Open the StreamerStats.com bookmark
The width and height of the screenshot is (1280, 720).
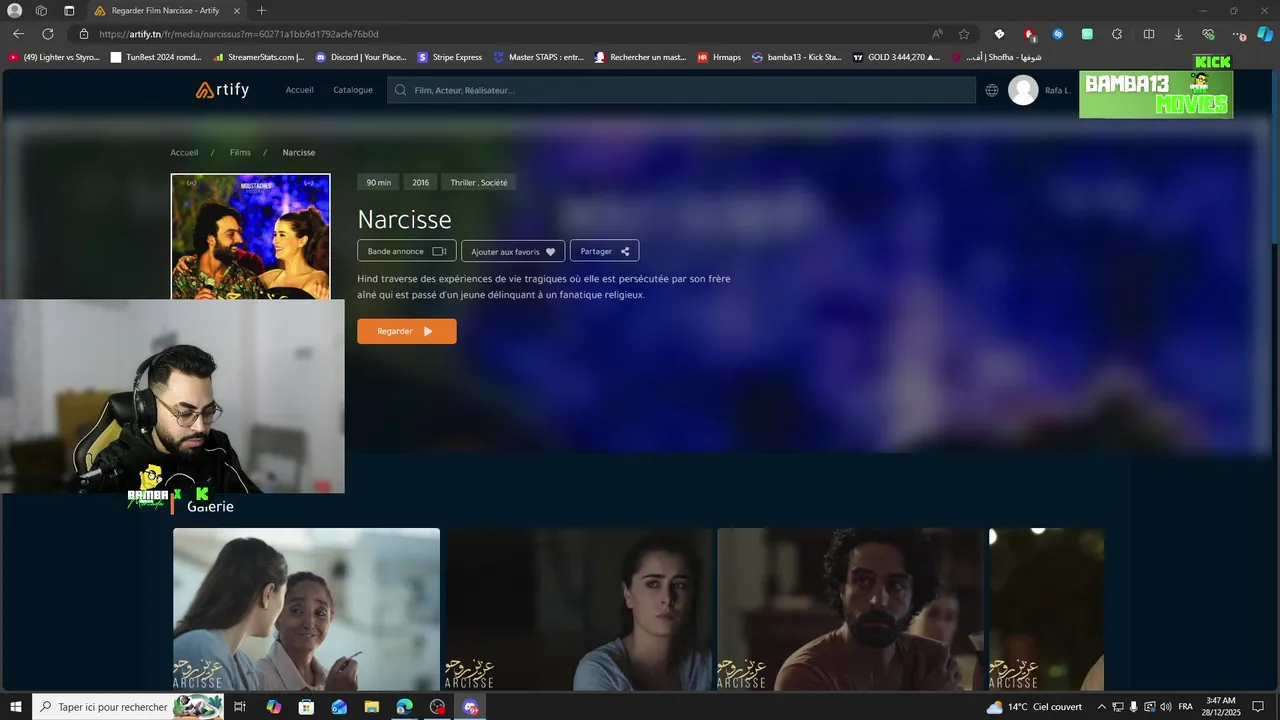pos(258,57)
